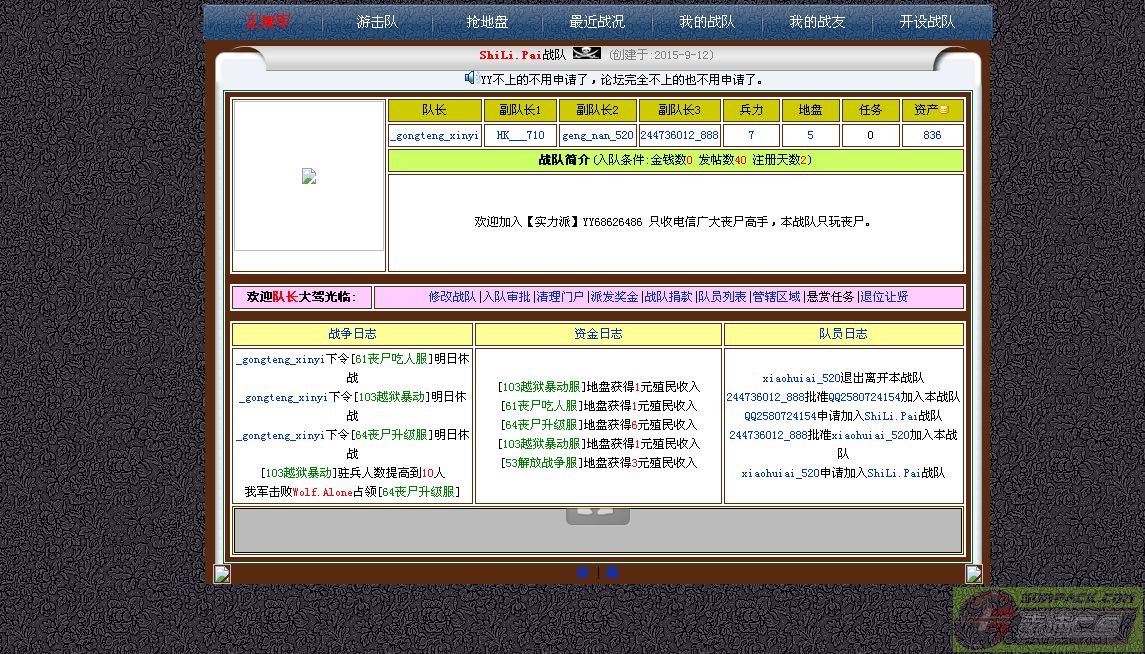Open the 入队审批 link
Screen dimensions: 1145x654
[507, 297]
